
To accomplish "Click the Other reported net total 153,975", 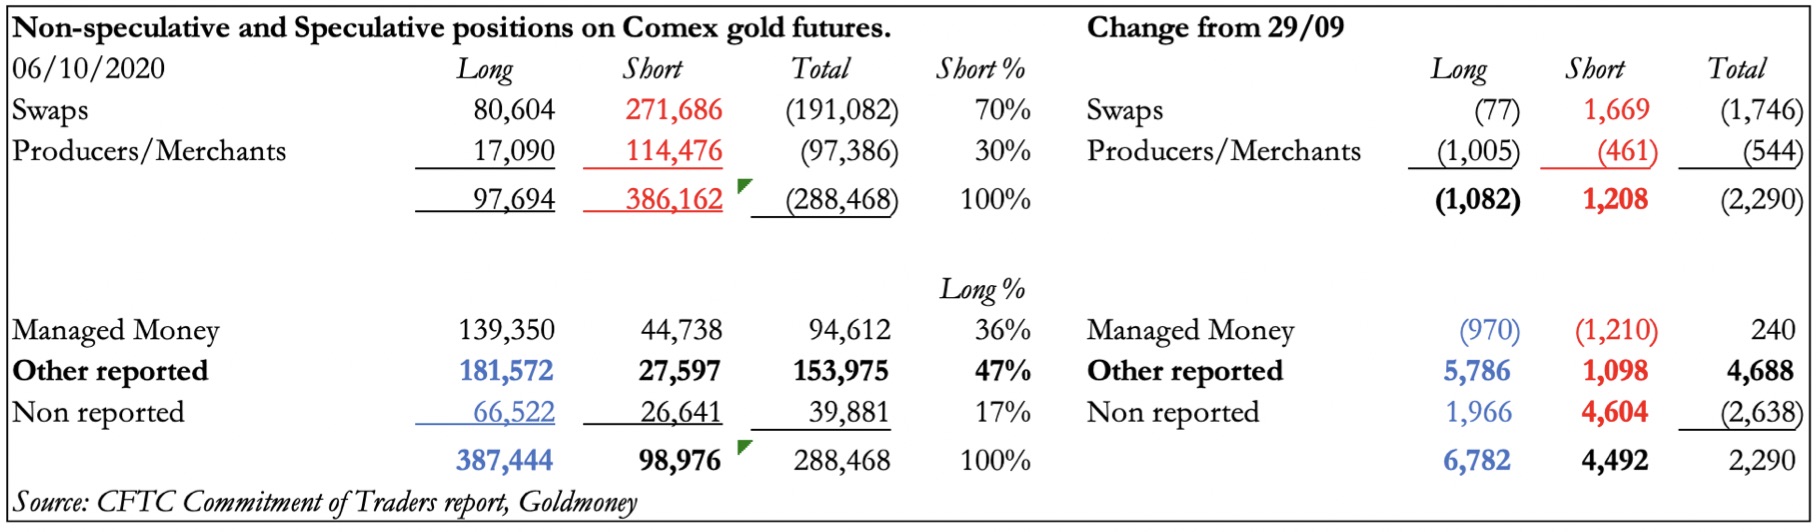I will tap(840, 371).
